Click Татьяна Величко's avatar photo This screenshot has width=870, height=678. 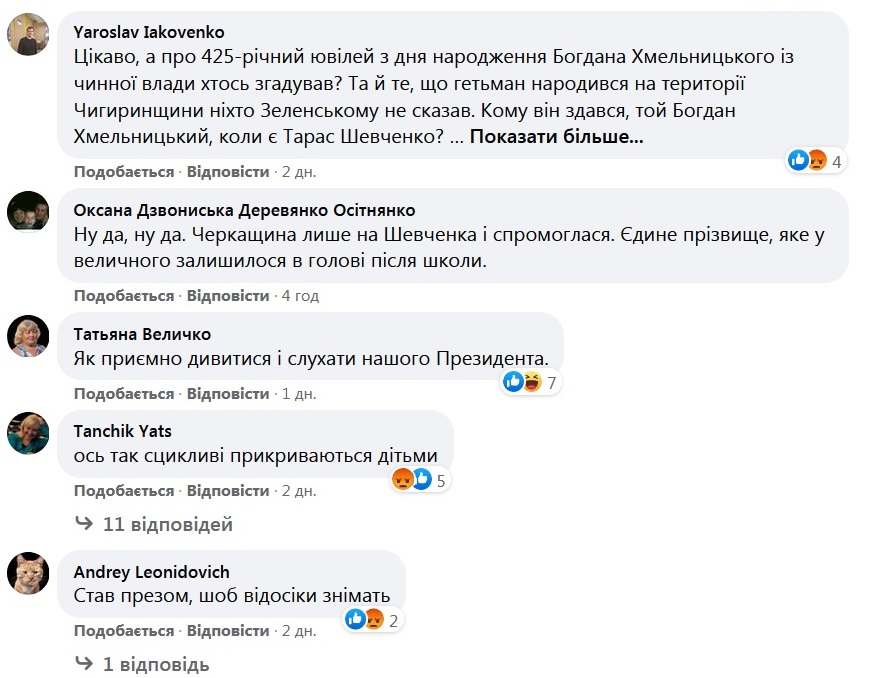[x=28, y=335]
